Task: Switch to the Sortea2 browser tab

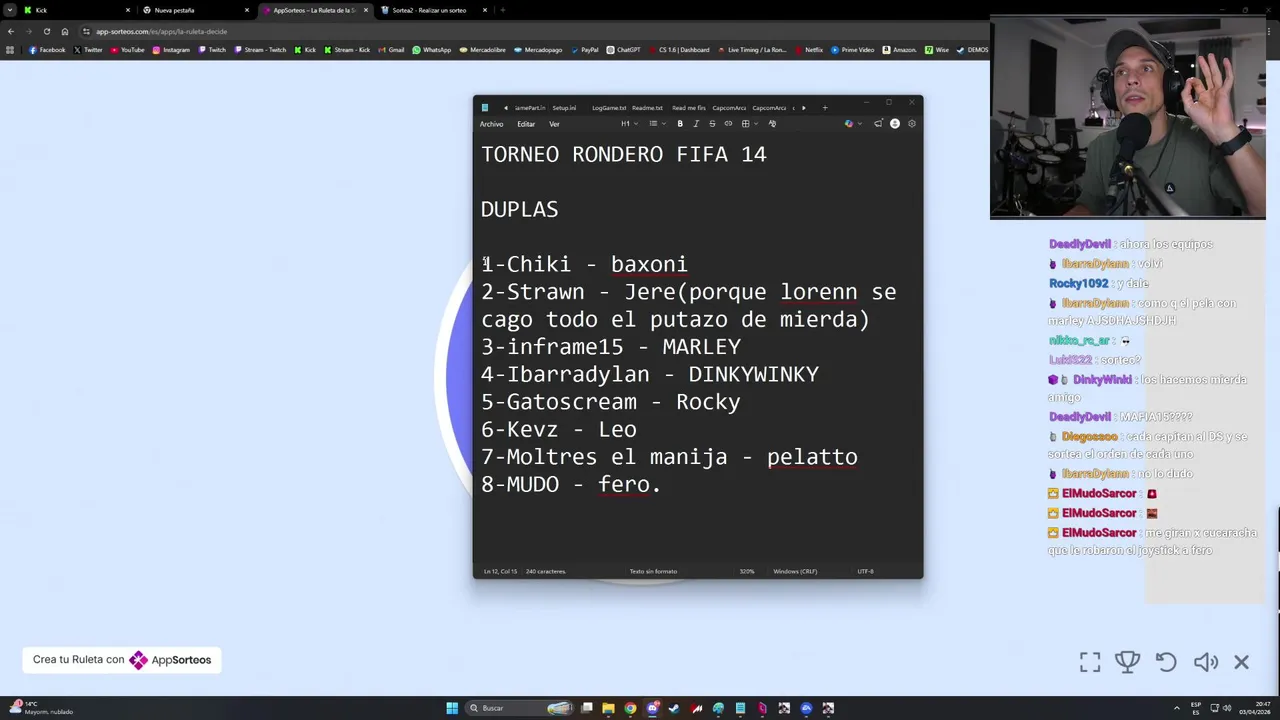Action: tap(433, 10)
